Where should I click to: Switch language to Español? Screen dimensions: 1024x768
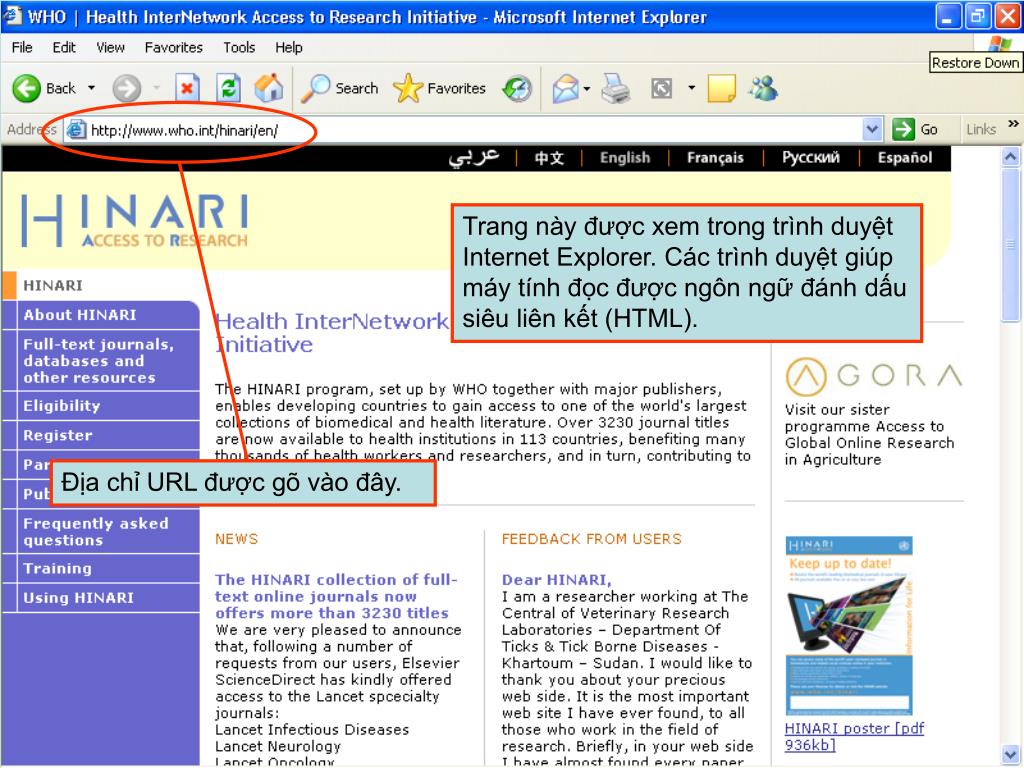[x=904, y=157]
